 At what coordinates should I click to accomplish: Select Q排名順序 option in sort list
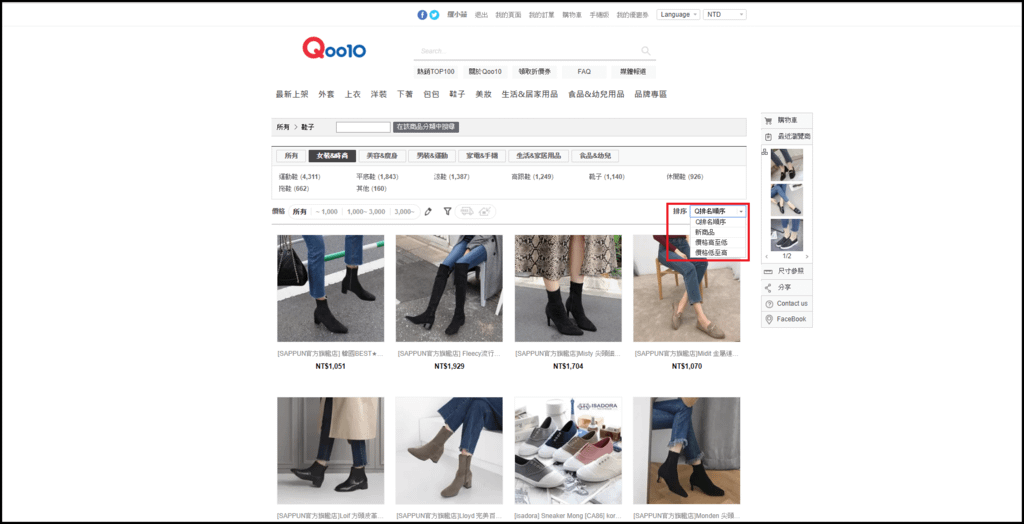coord(718,222)
